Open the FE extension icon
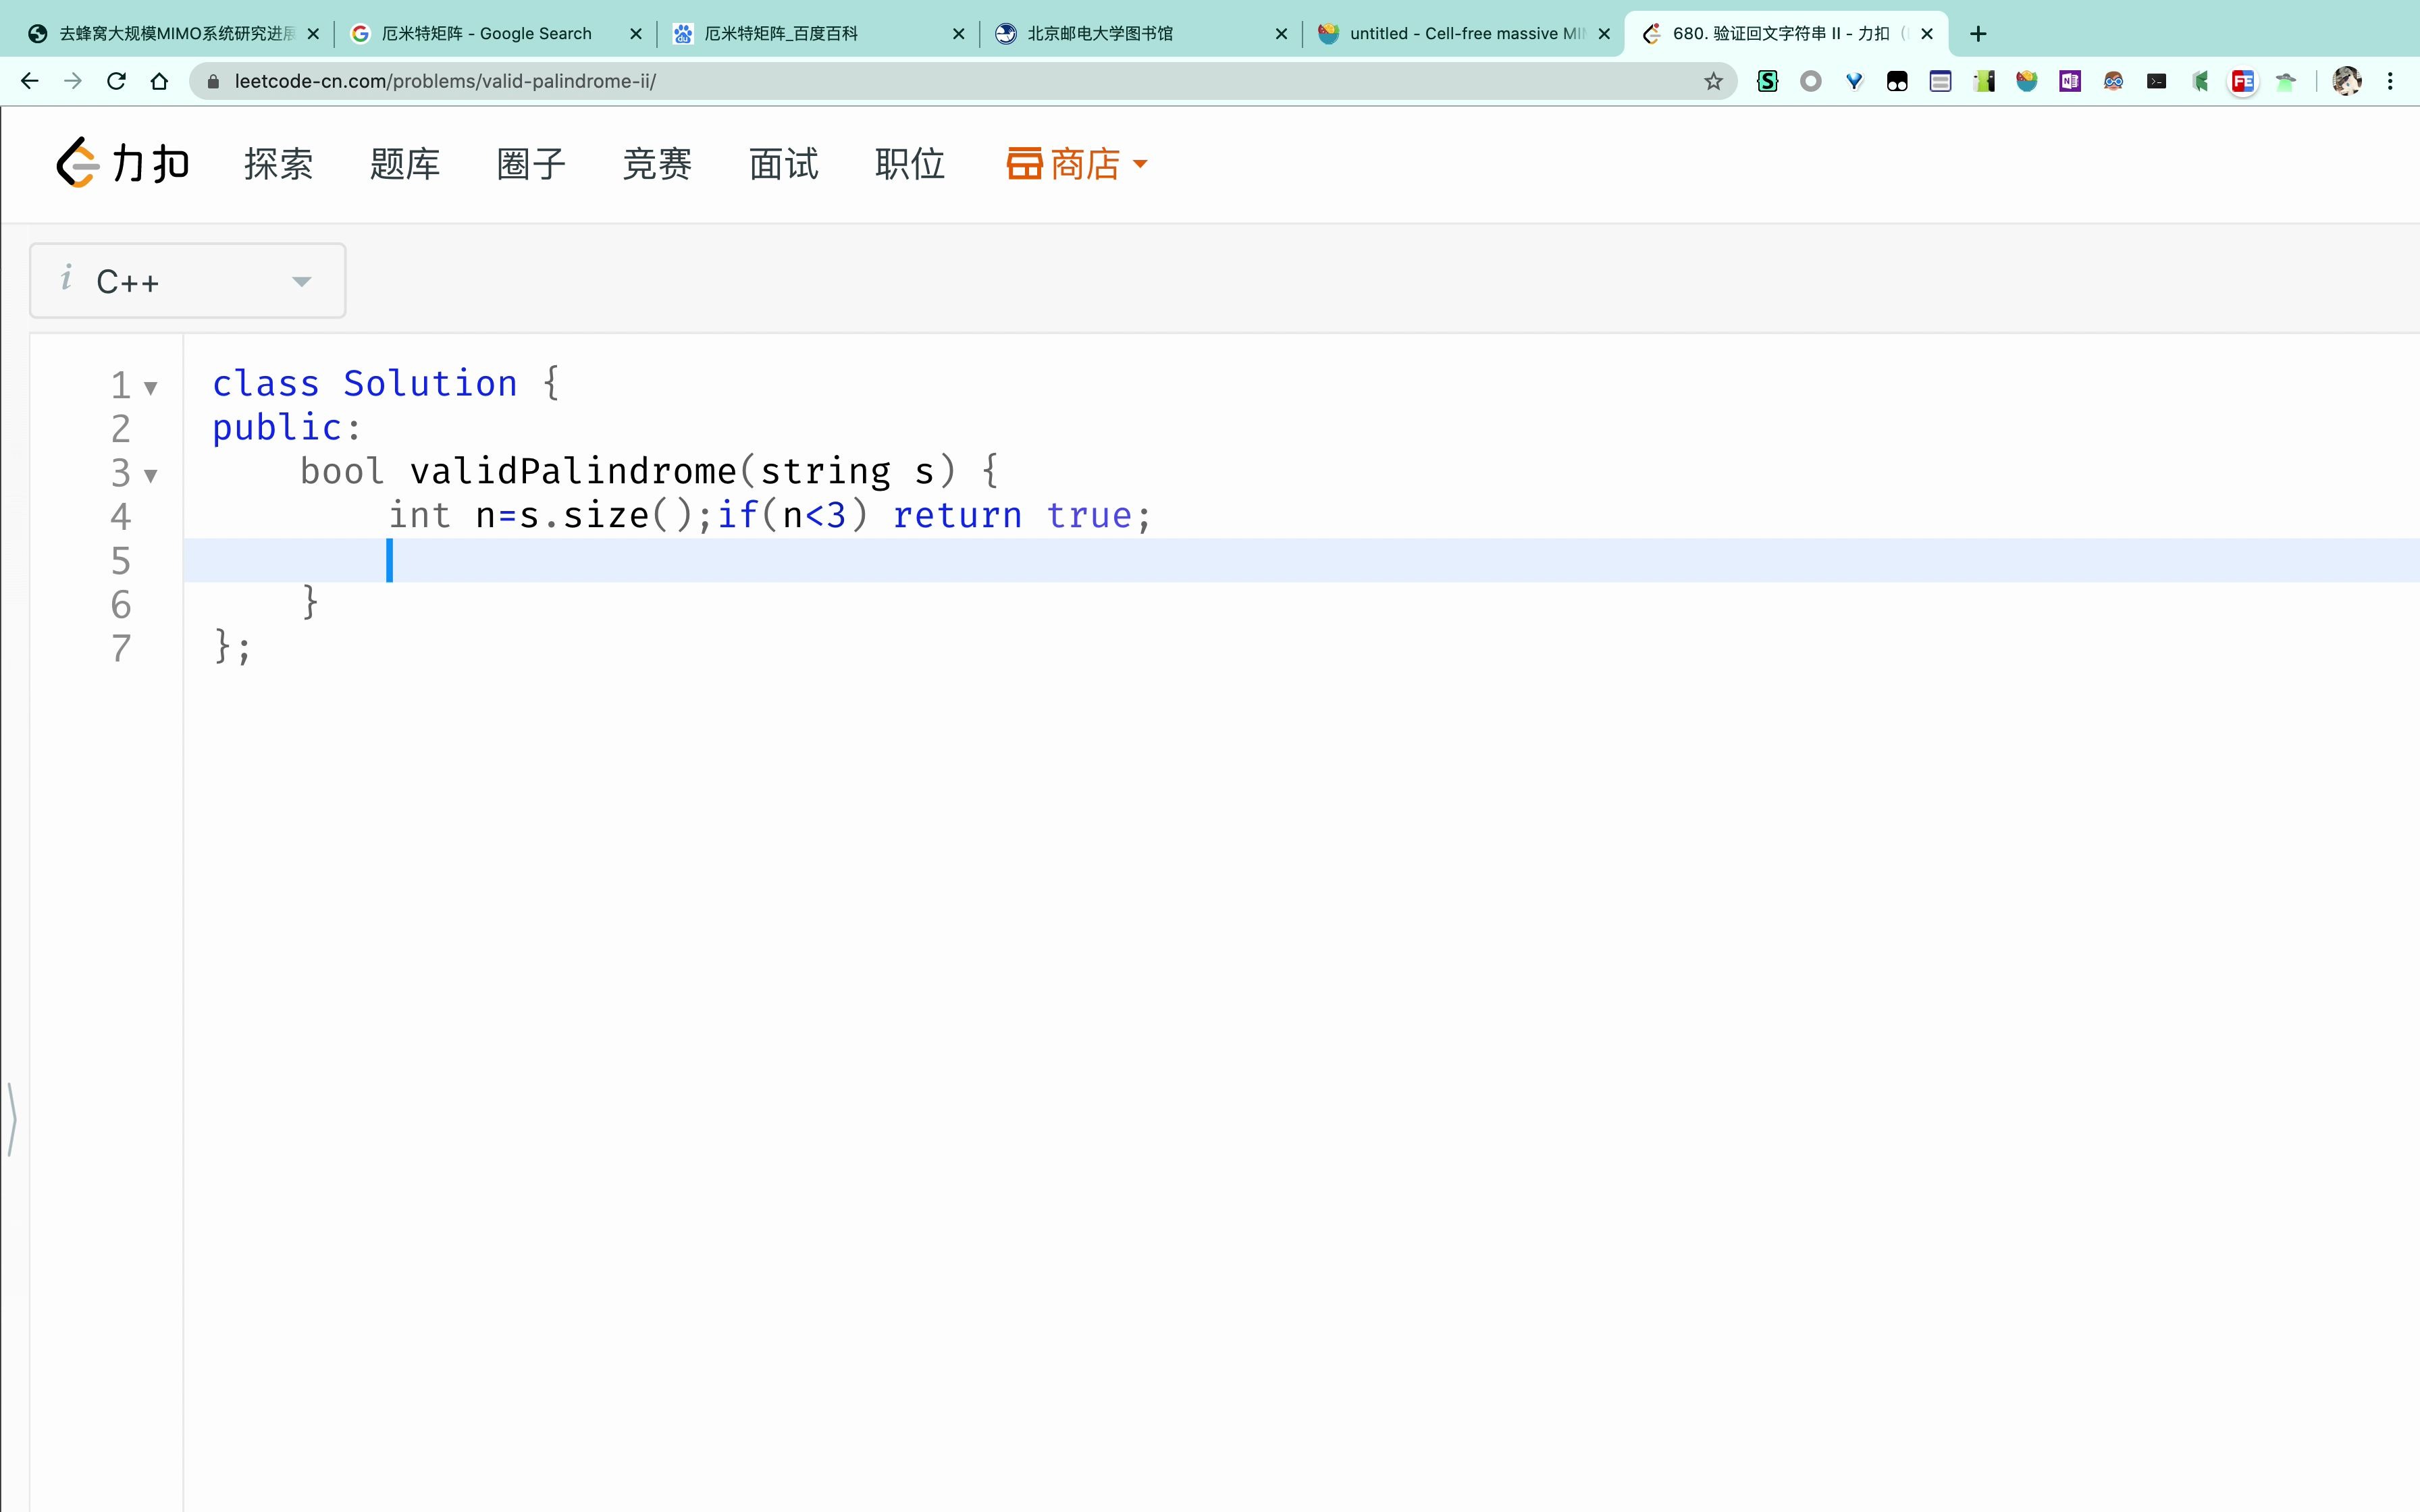The image size is (2420, 1512). point(2242,81)
